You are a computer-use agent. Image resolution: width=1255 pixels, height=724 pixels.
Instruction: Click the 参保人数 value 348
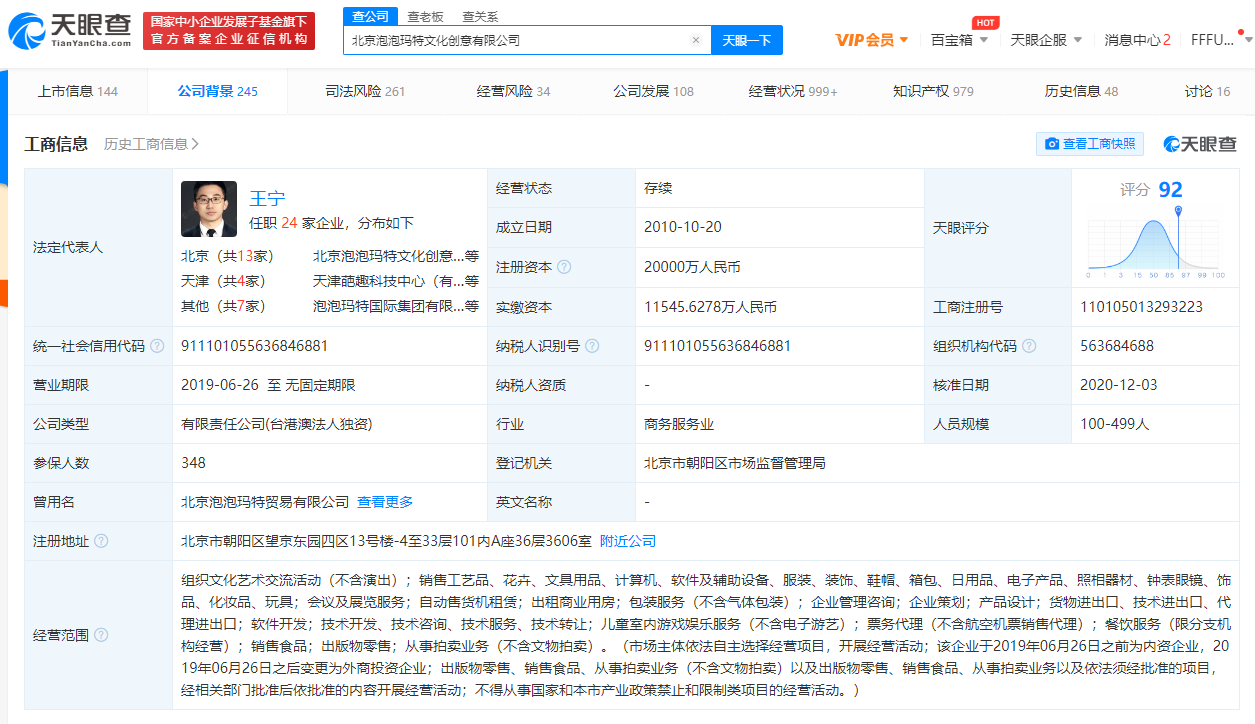click(x=193, y=463)
